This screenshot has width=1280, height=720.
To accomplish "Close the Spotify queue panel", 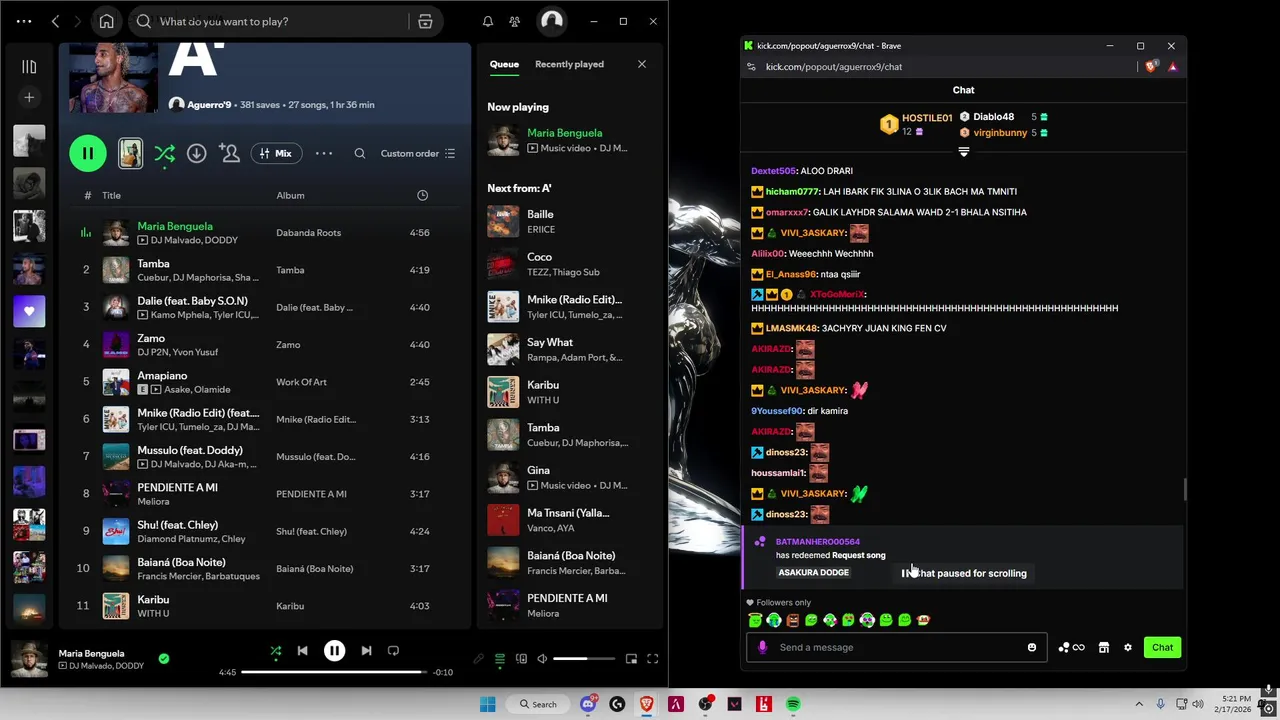I will coord(642,64).
